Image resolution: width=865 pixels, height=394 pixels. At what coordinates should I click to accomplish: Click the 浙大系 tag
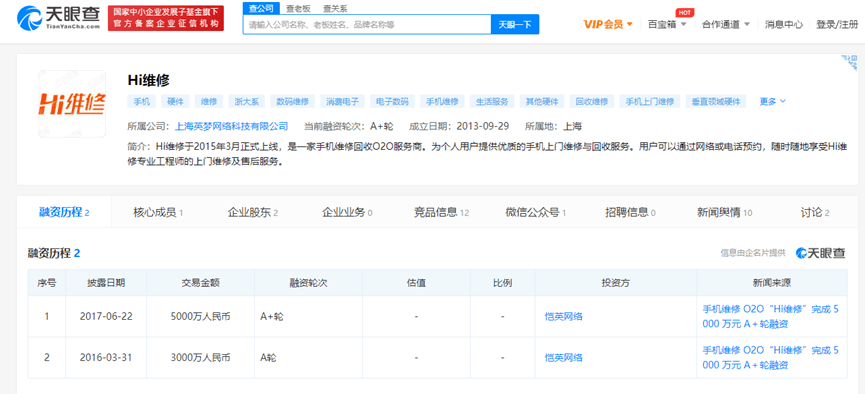pyautogui.click(x=247, y=101)
